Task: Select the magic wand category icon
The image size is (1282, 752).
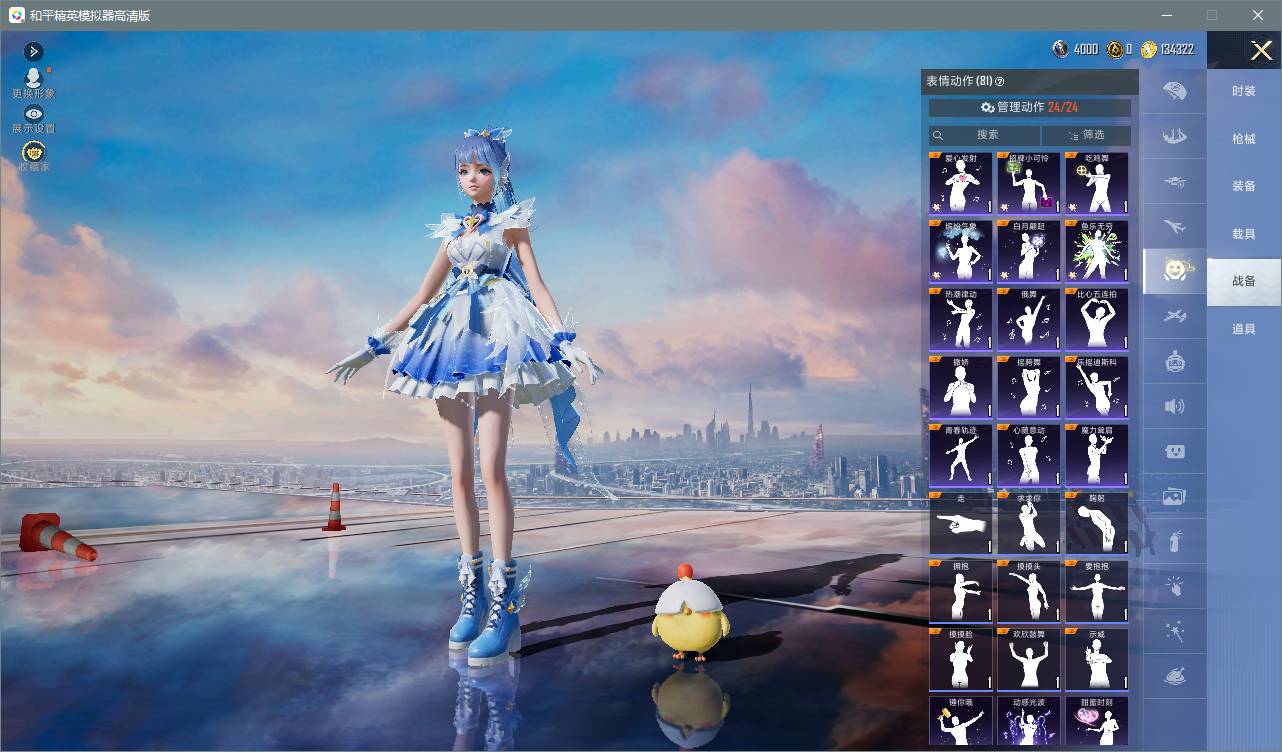Action: (x=1175, y=631)
